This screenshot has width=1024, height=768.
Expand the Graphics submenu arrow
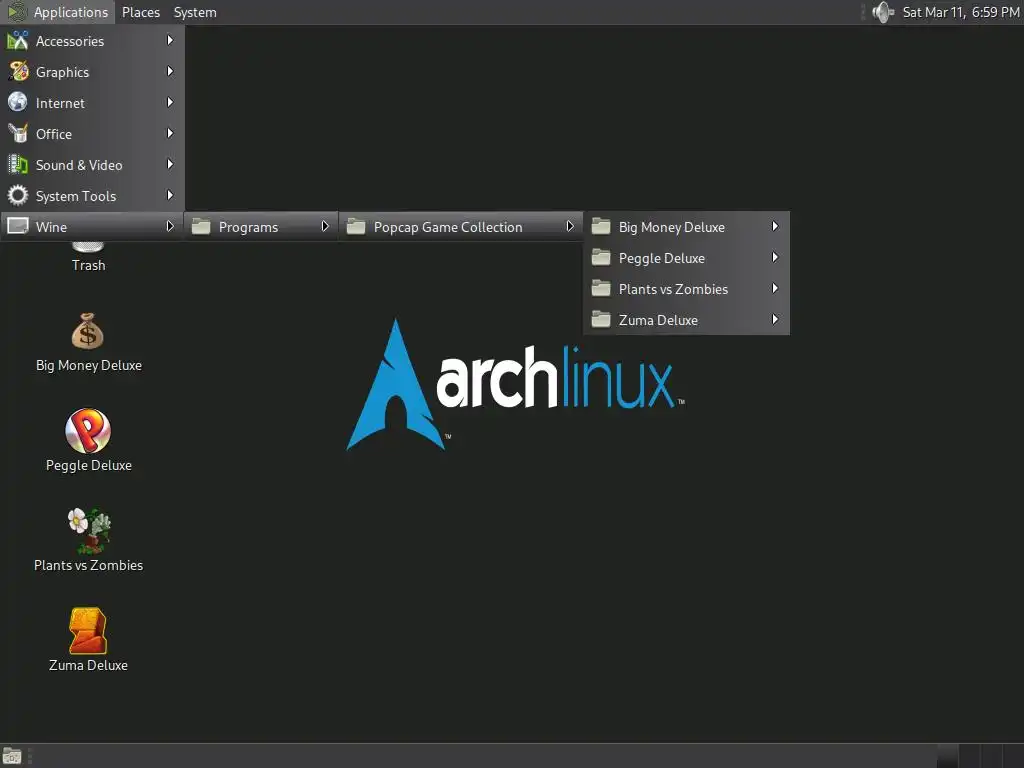tap(170, 71)
